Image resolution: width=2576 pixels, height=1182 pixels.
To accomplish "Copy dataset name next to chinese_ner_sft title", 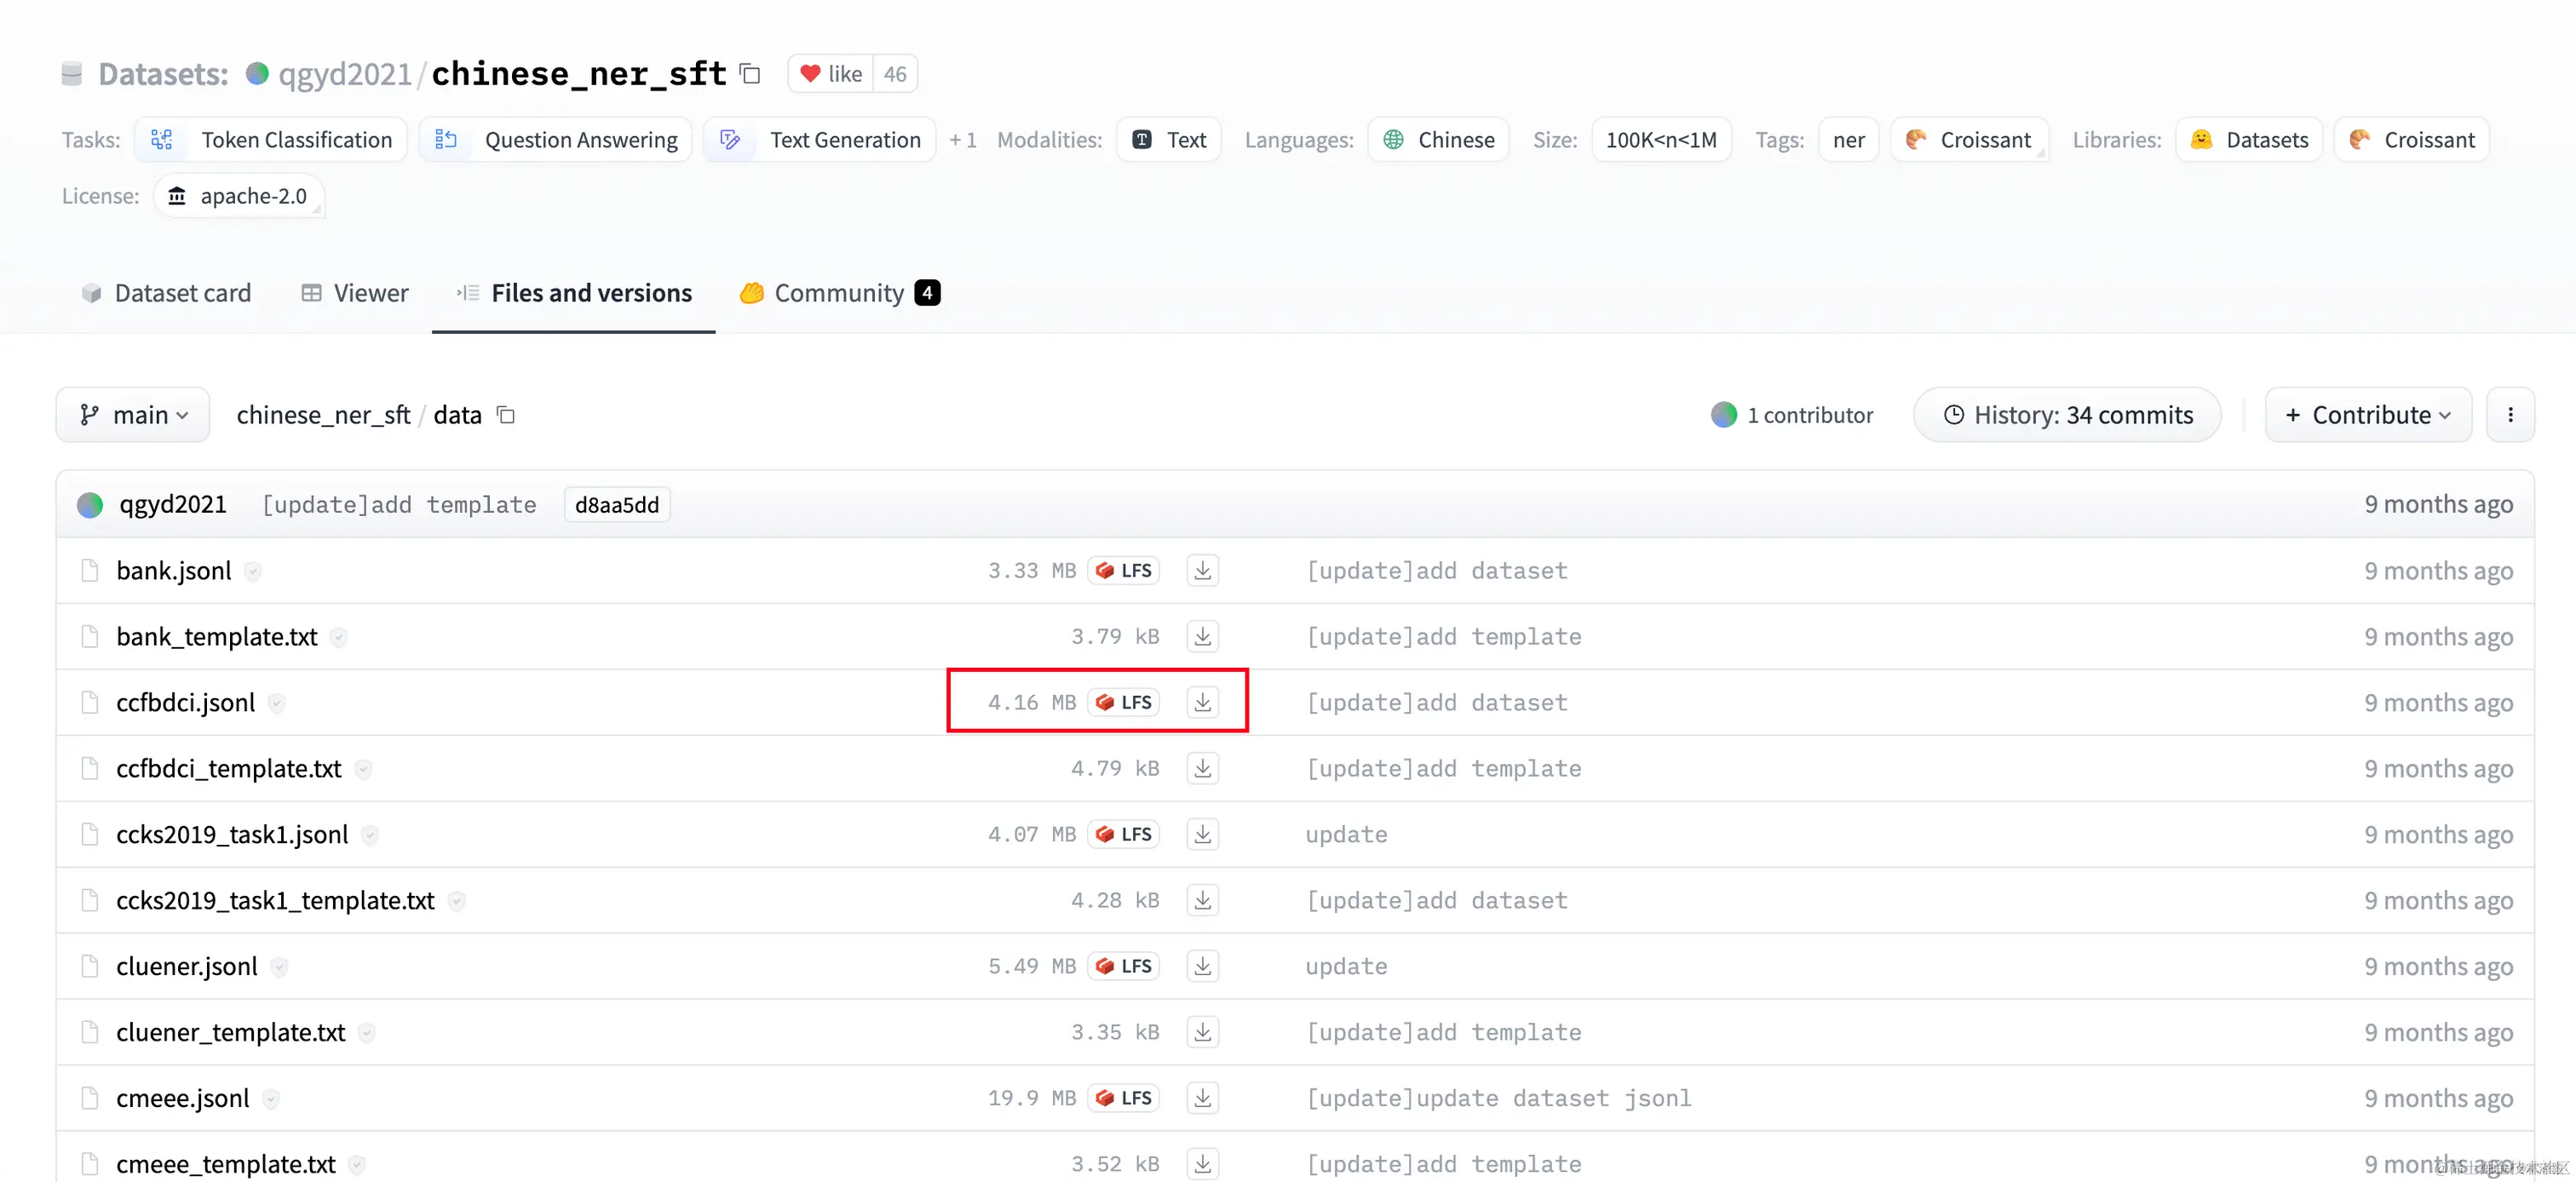I will pos(750,74).
